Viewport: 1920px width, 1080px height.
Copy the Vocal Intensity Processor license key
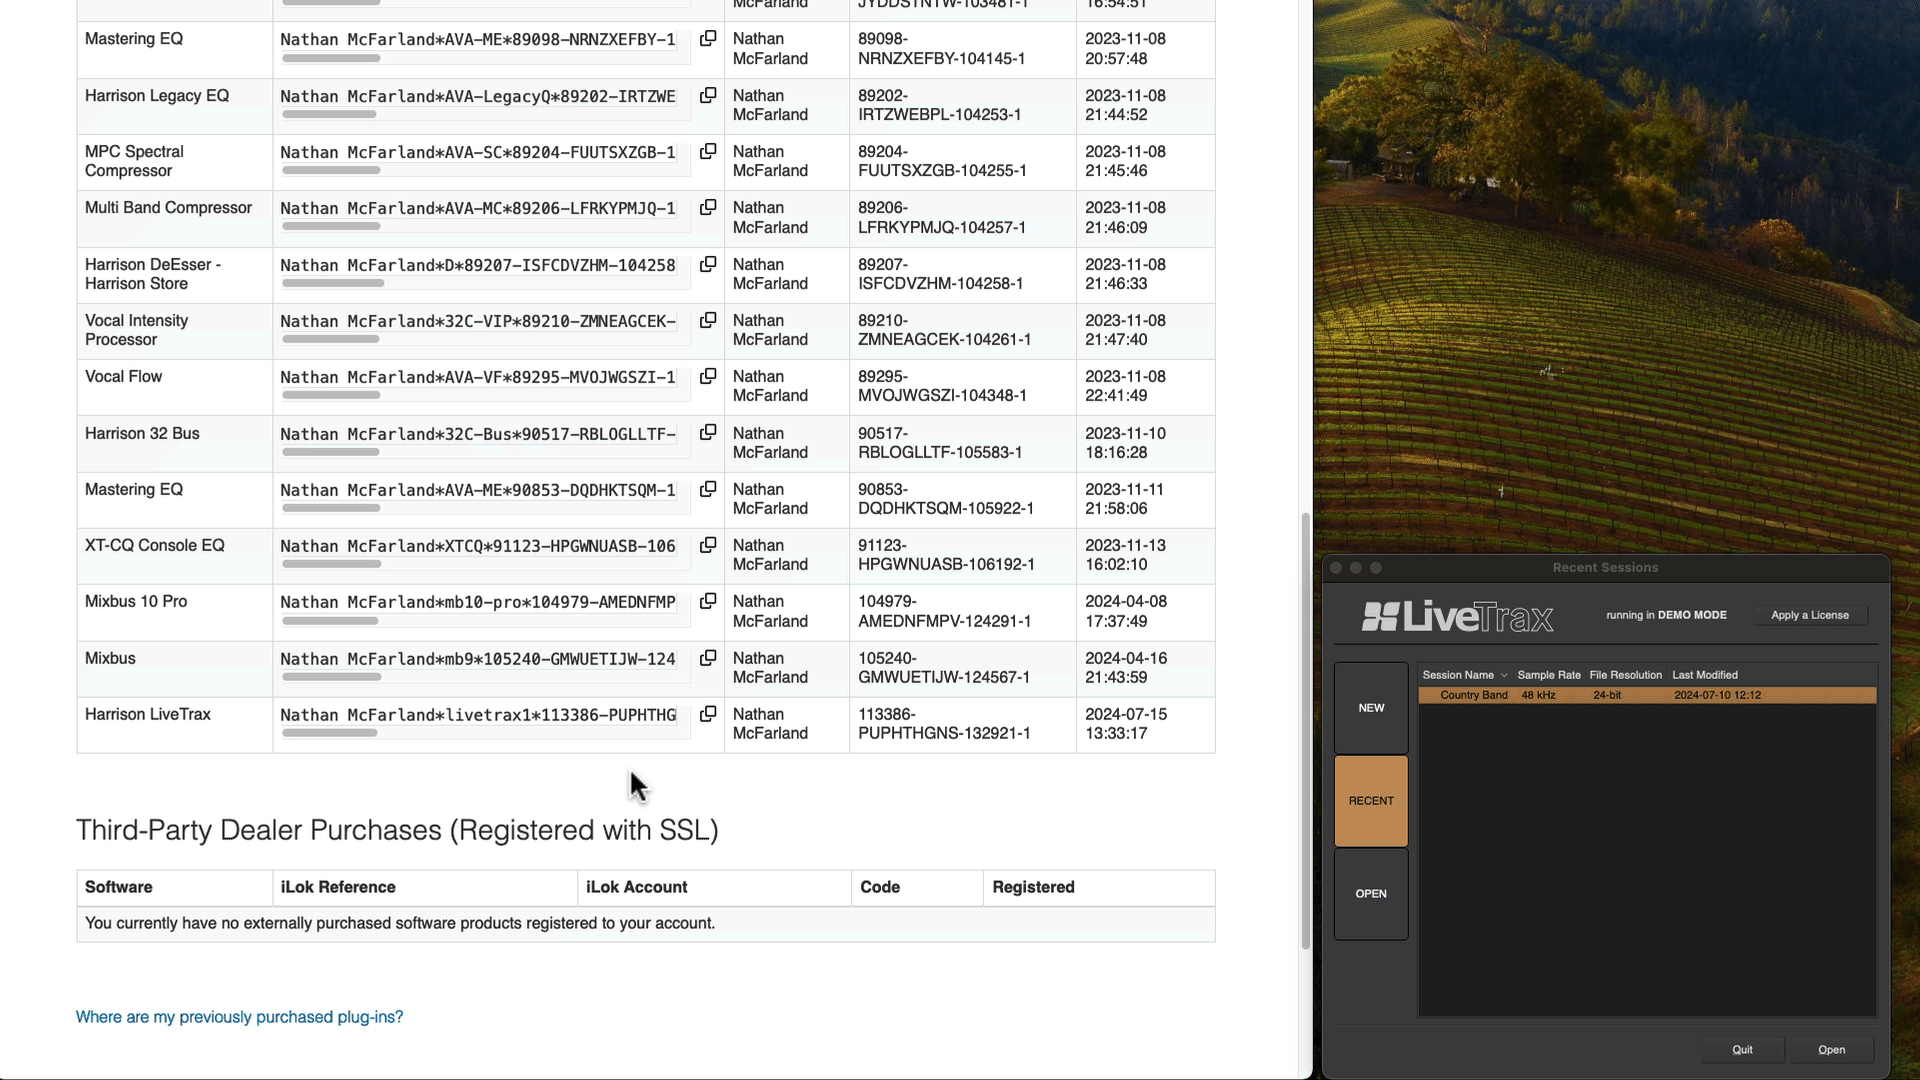point(708,320)
